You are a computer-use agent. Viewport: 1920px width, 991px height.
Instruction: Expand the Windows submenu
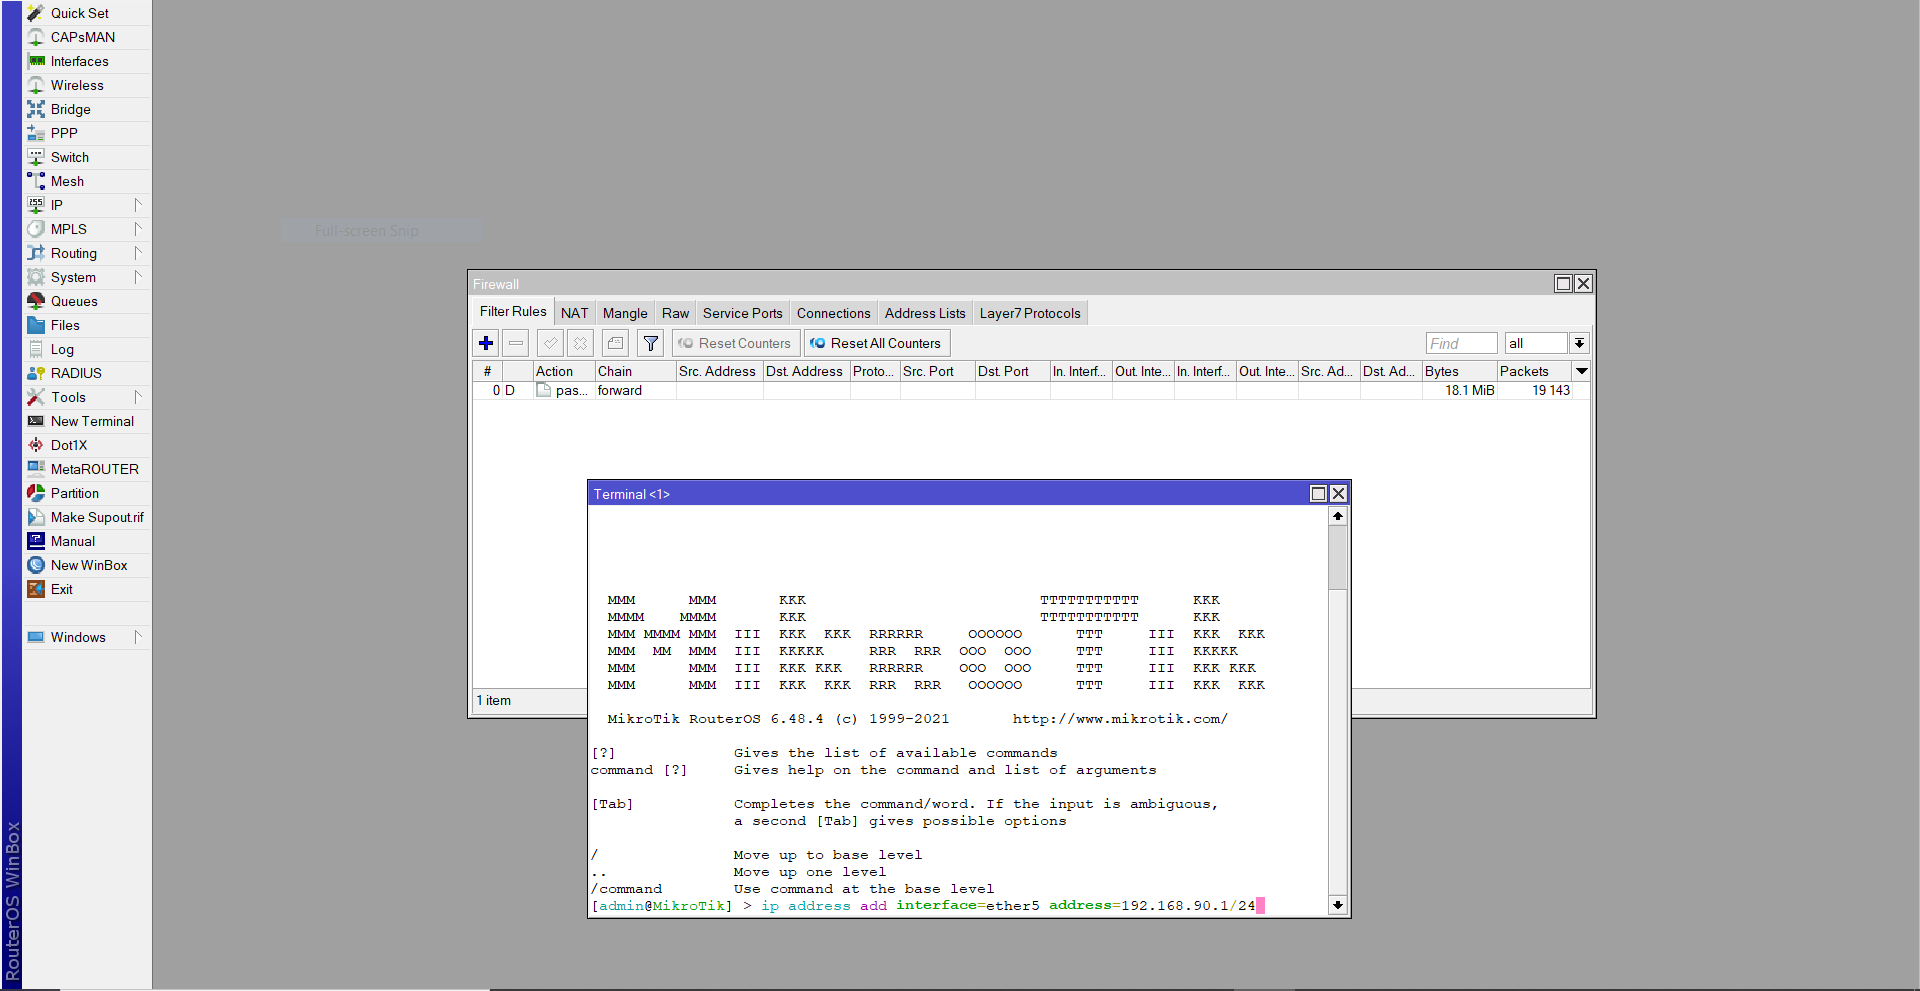click(138, 637)
